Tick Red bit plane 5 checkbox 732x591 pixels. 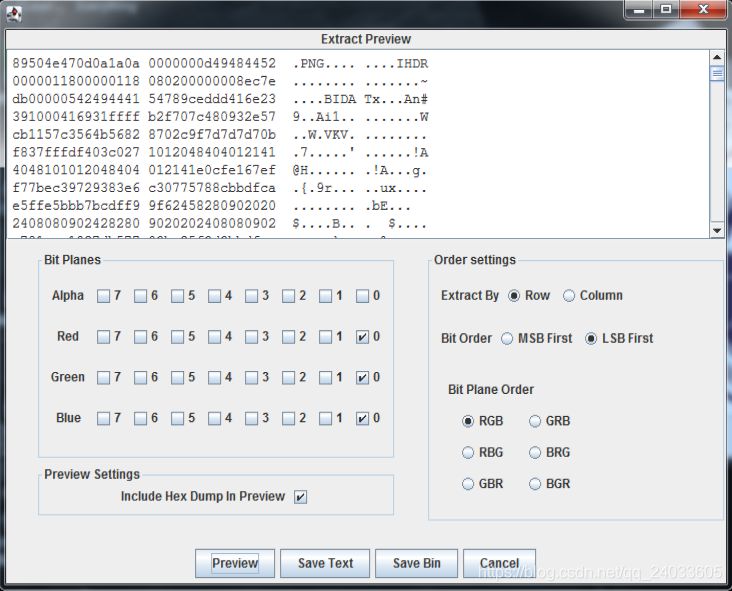177,337
